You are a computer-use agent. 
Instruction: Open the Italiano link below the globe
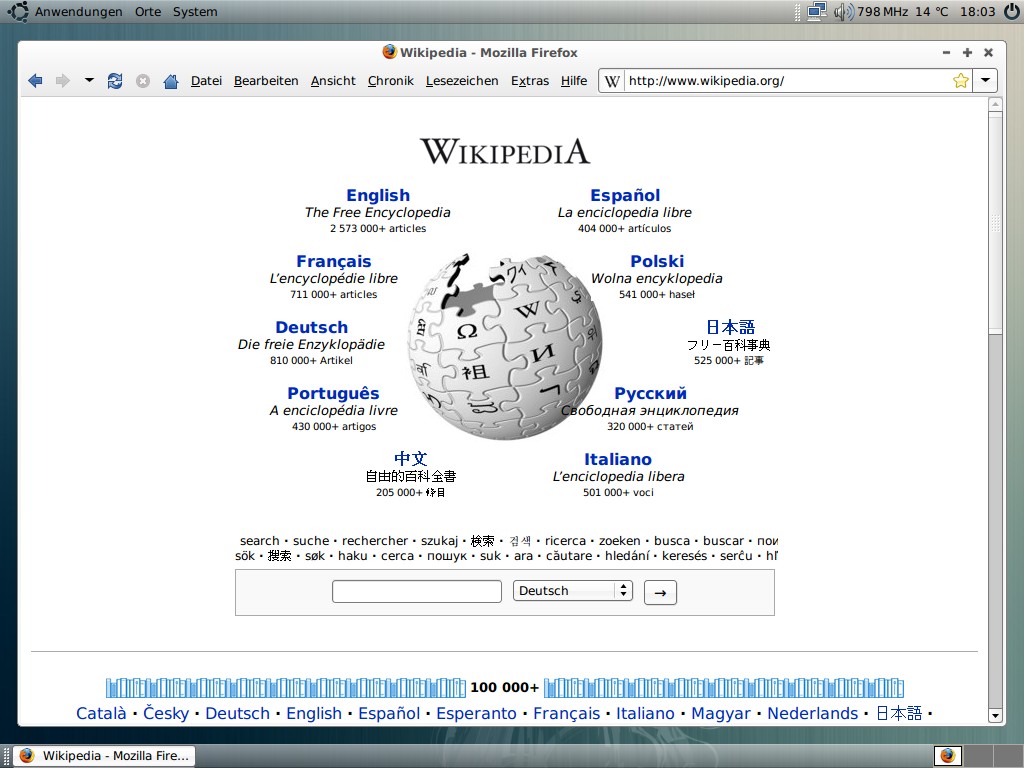[618, 459]
